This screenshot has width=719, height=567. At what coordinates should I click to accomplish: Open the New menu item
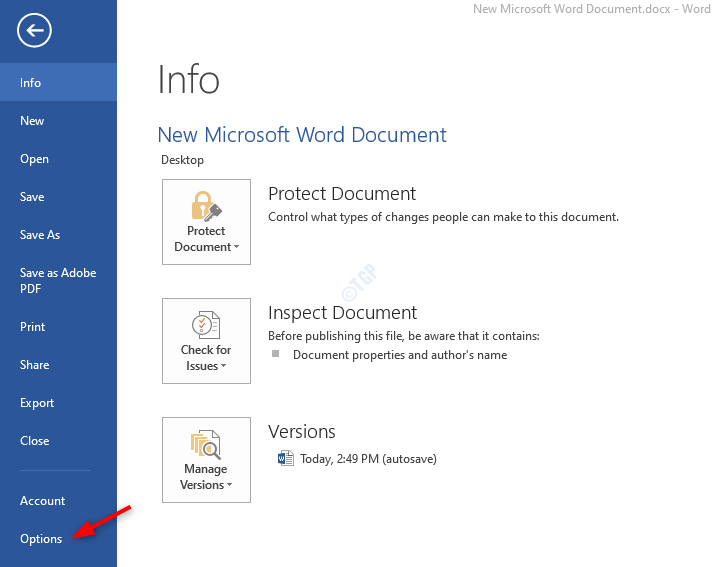pos(58,121)
